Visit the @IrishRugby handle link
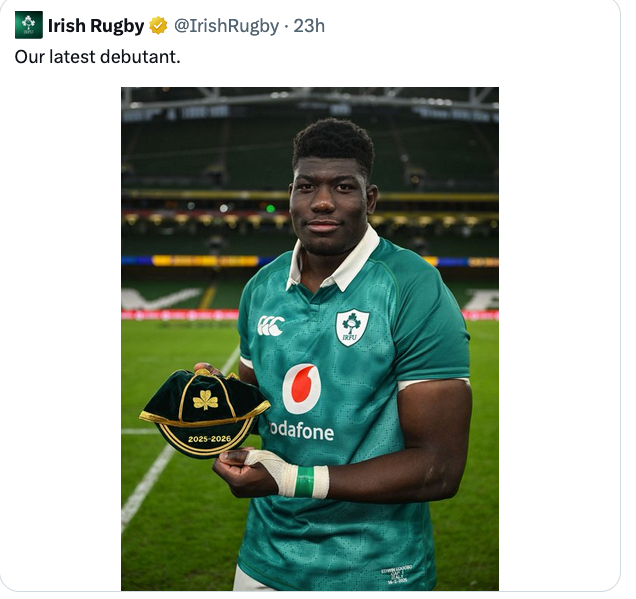Screen dimensions: 636x599 226,26
